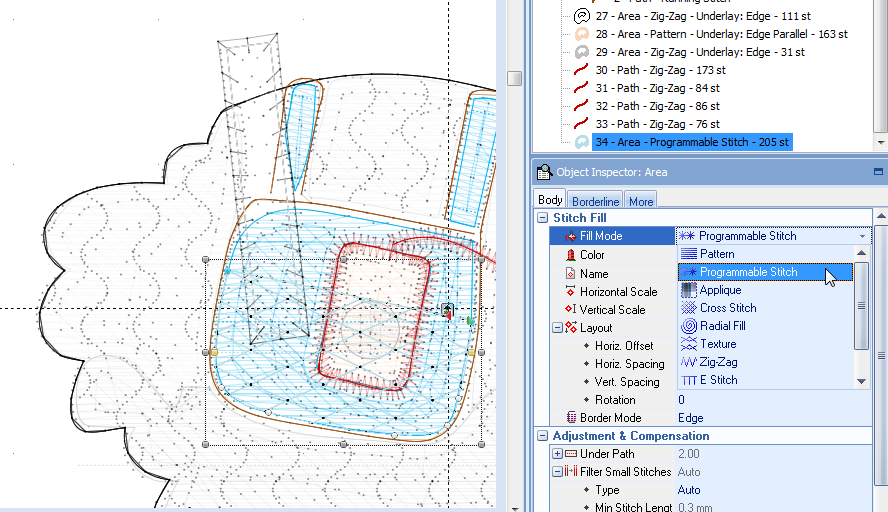Image resolution: width=888 pixels, height=512 pixels.
Task: Choose Zig-Zag in the fill mode dropdown
Action: (718, 362)
